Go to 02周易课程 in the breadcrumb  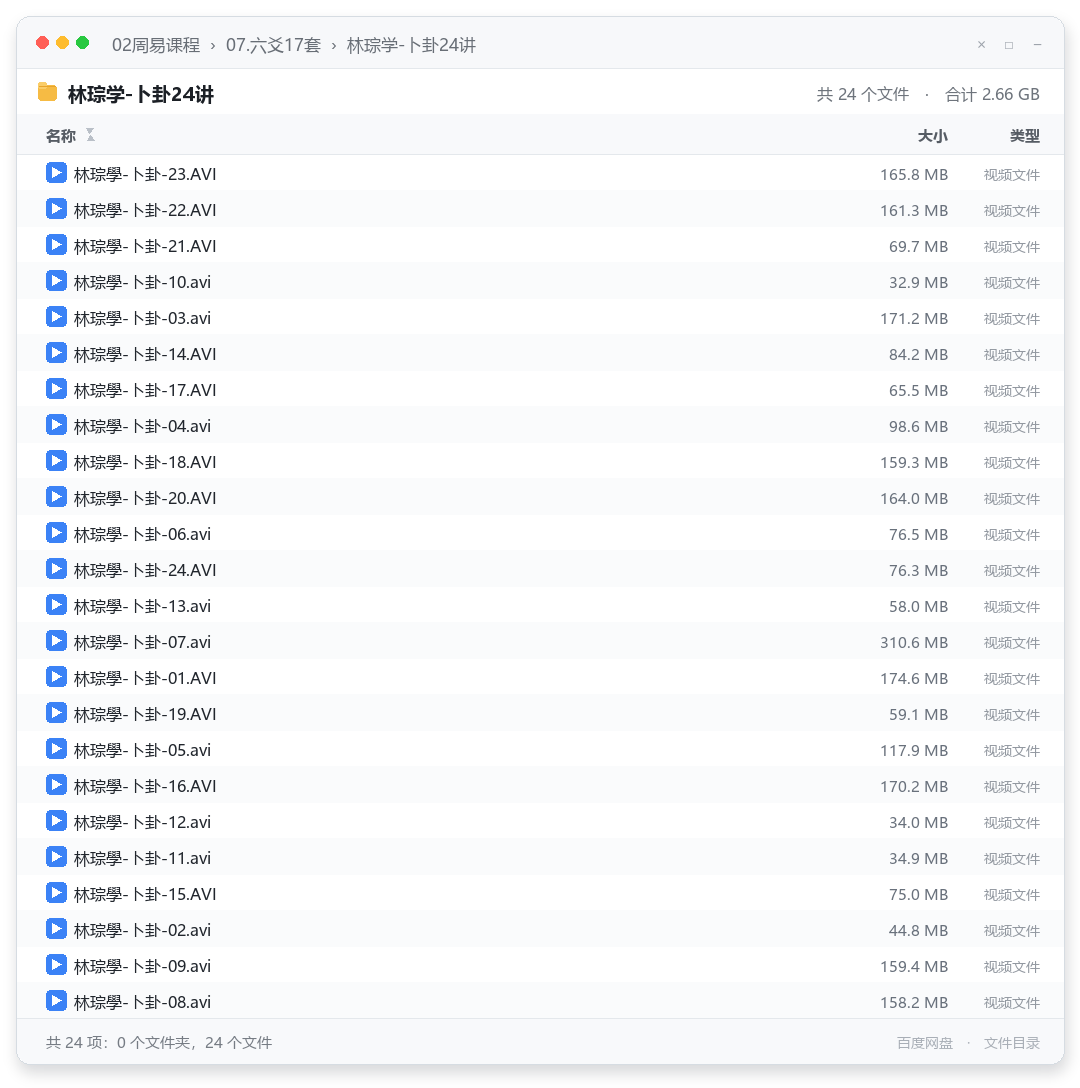156,45
